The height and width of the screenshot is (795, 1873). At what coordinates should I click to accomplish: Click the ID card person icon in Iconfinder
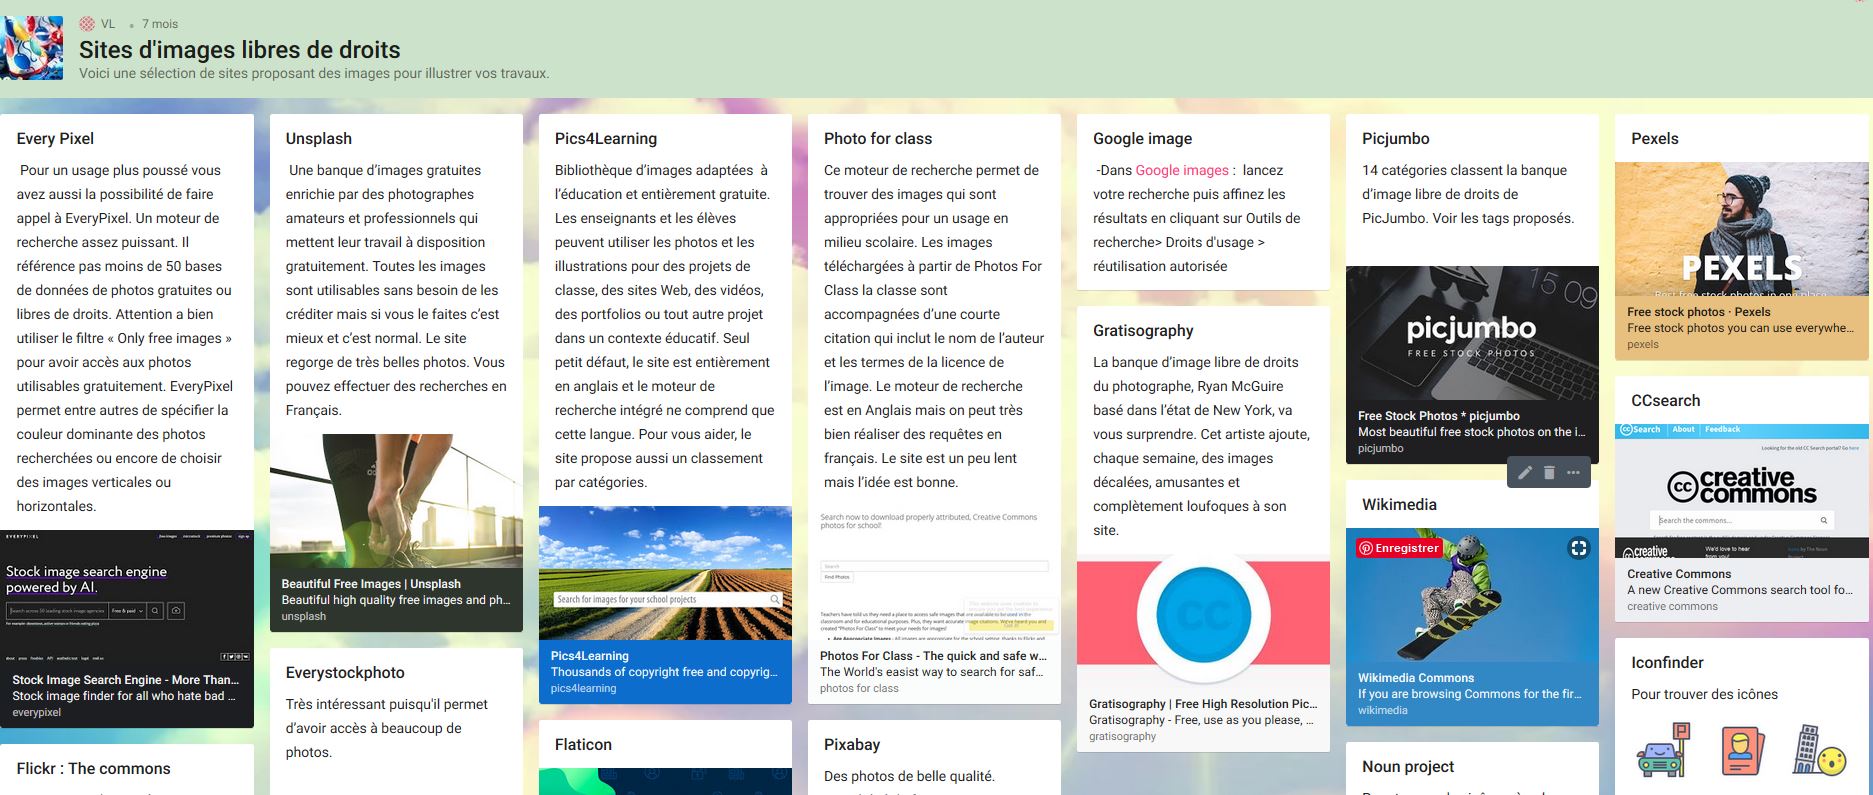coord(1742,750)
